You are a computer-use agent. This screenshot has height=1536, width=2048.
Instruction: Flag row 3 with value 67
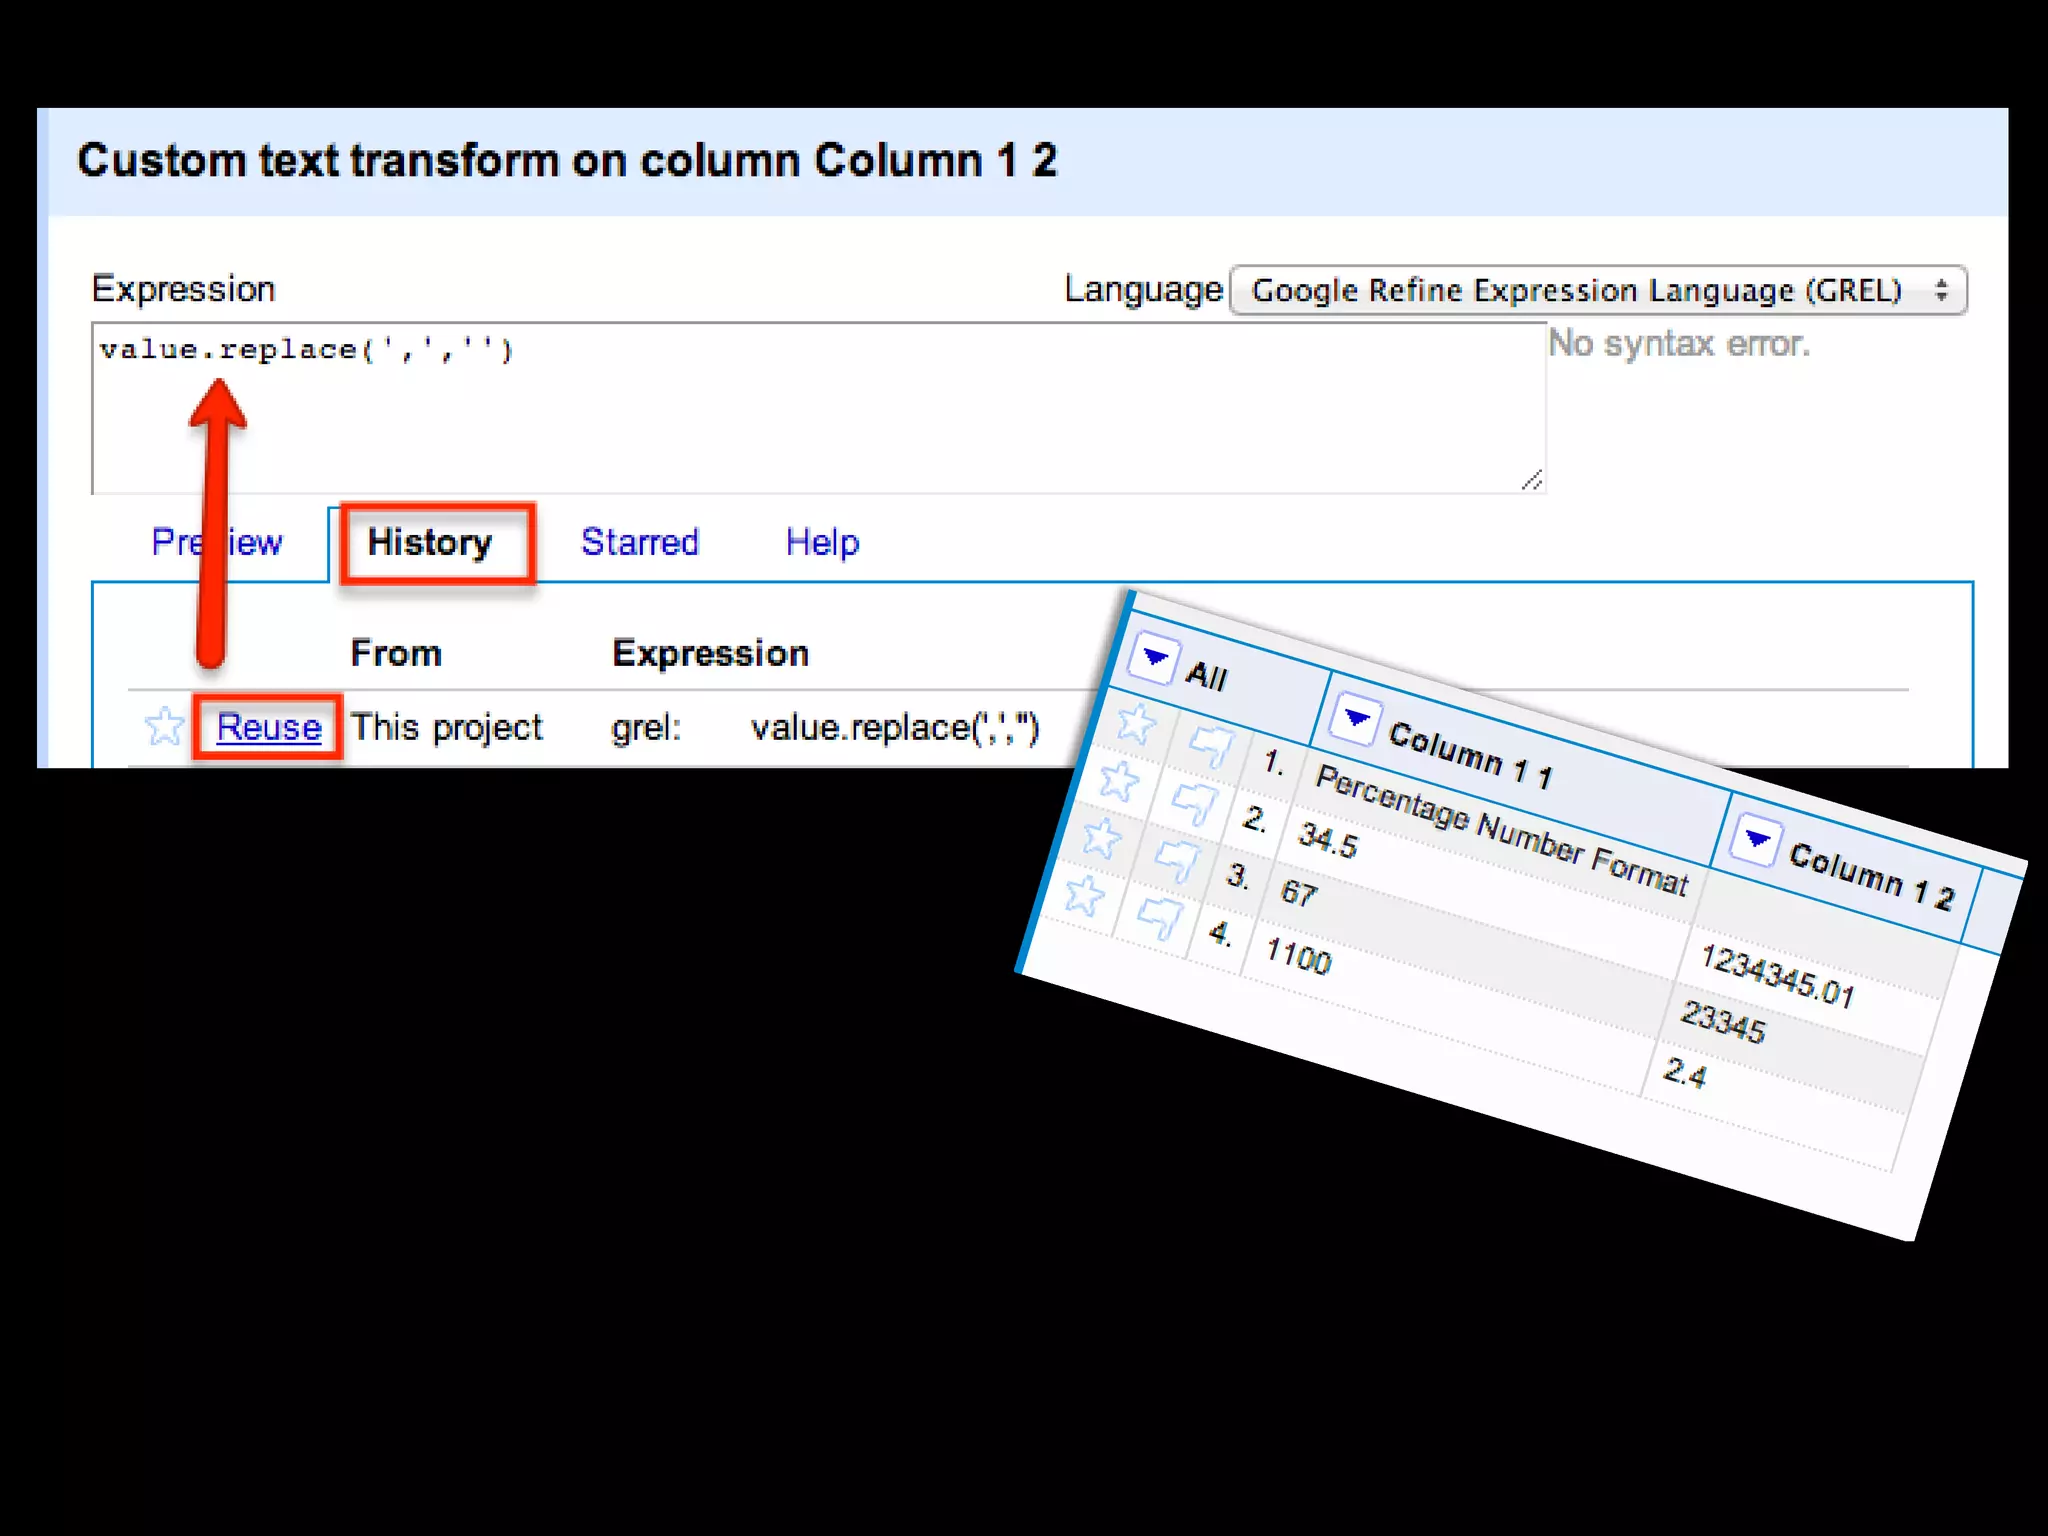click(x=1176, y=860)
